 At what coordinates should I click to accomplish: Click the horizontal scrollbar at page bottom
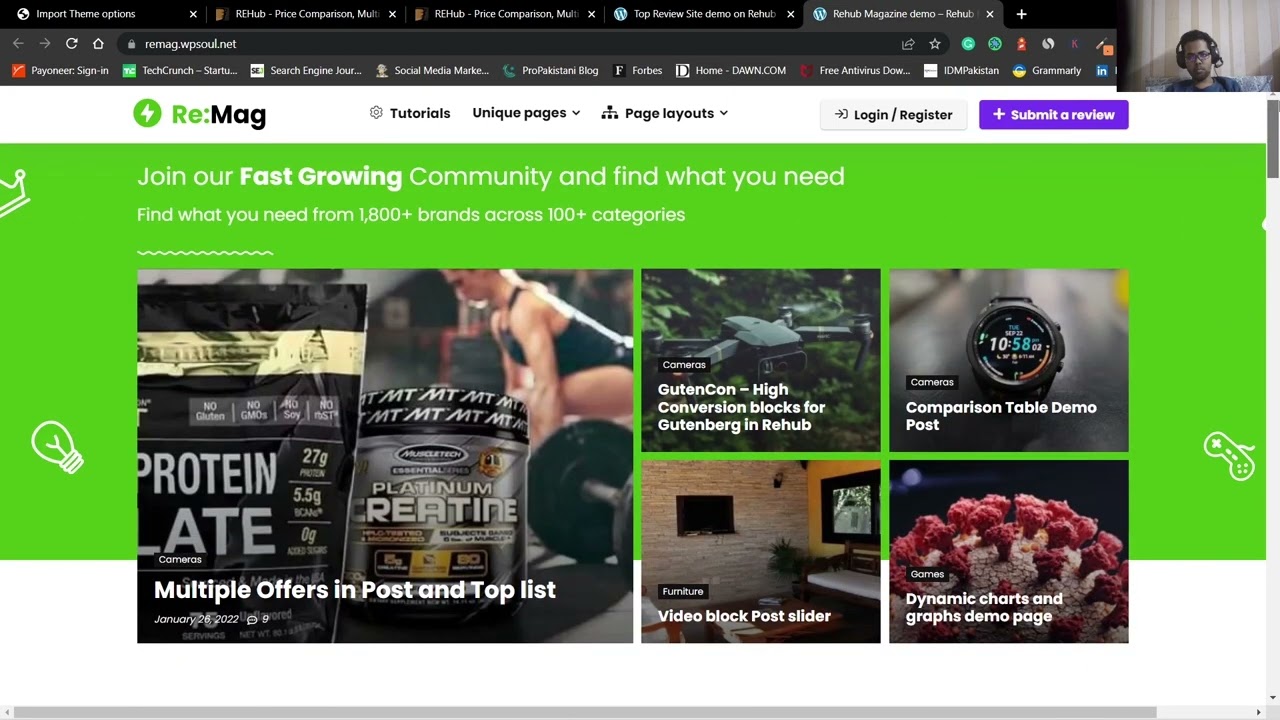[x=584, y=712]
